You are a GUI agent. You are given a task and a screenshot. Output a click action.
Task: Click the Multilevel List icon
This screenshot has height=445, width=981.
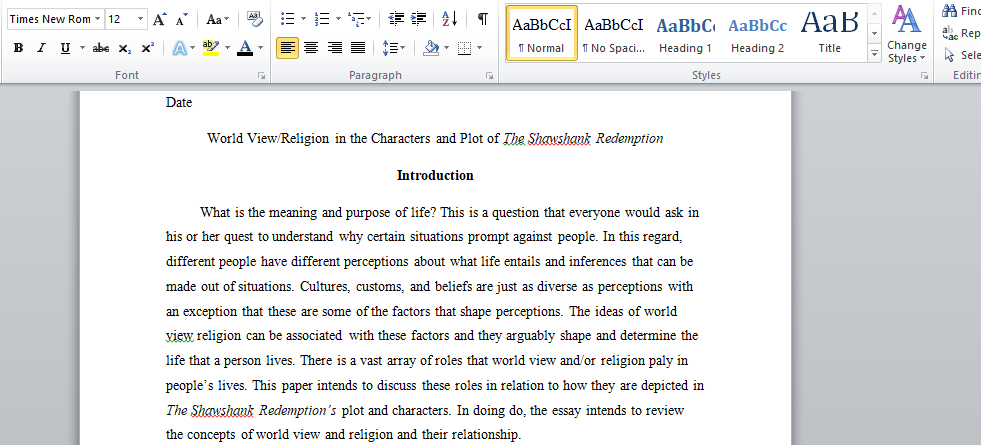[357, 19]
